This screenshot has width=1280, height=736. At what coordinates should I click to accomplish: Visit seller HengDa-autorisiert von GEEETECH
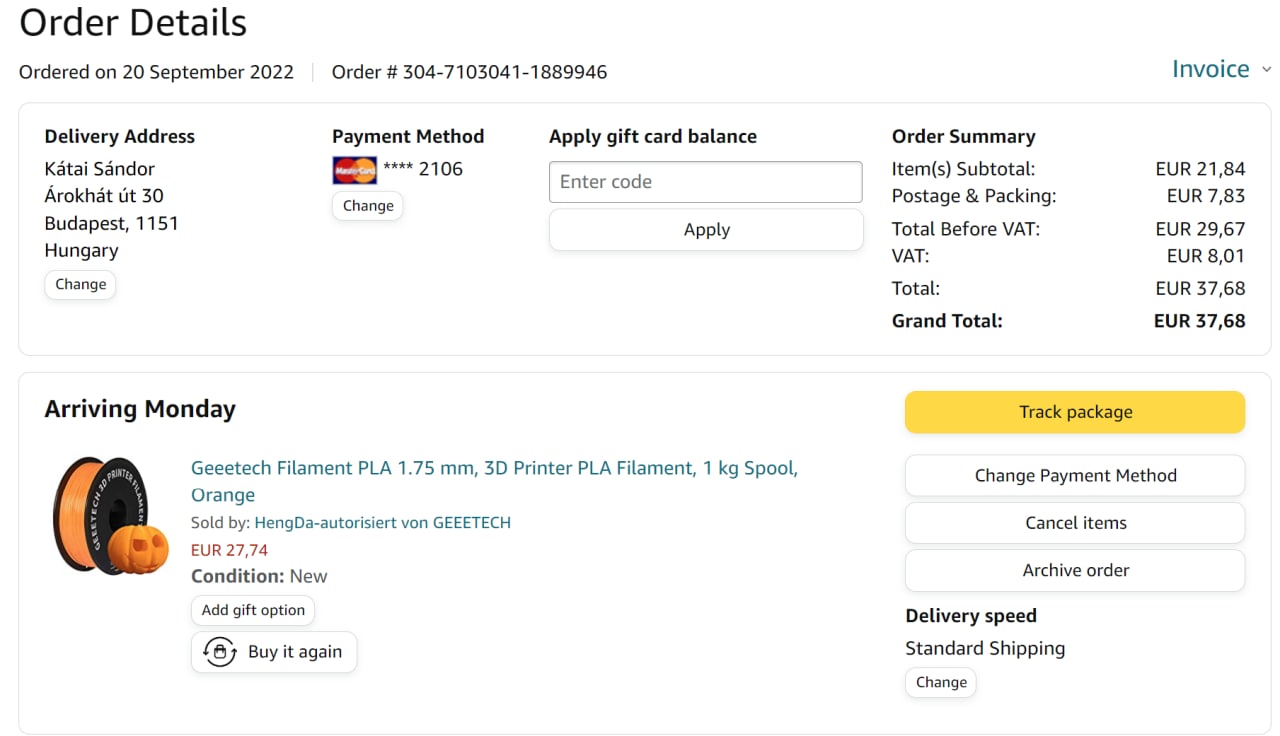382,523
